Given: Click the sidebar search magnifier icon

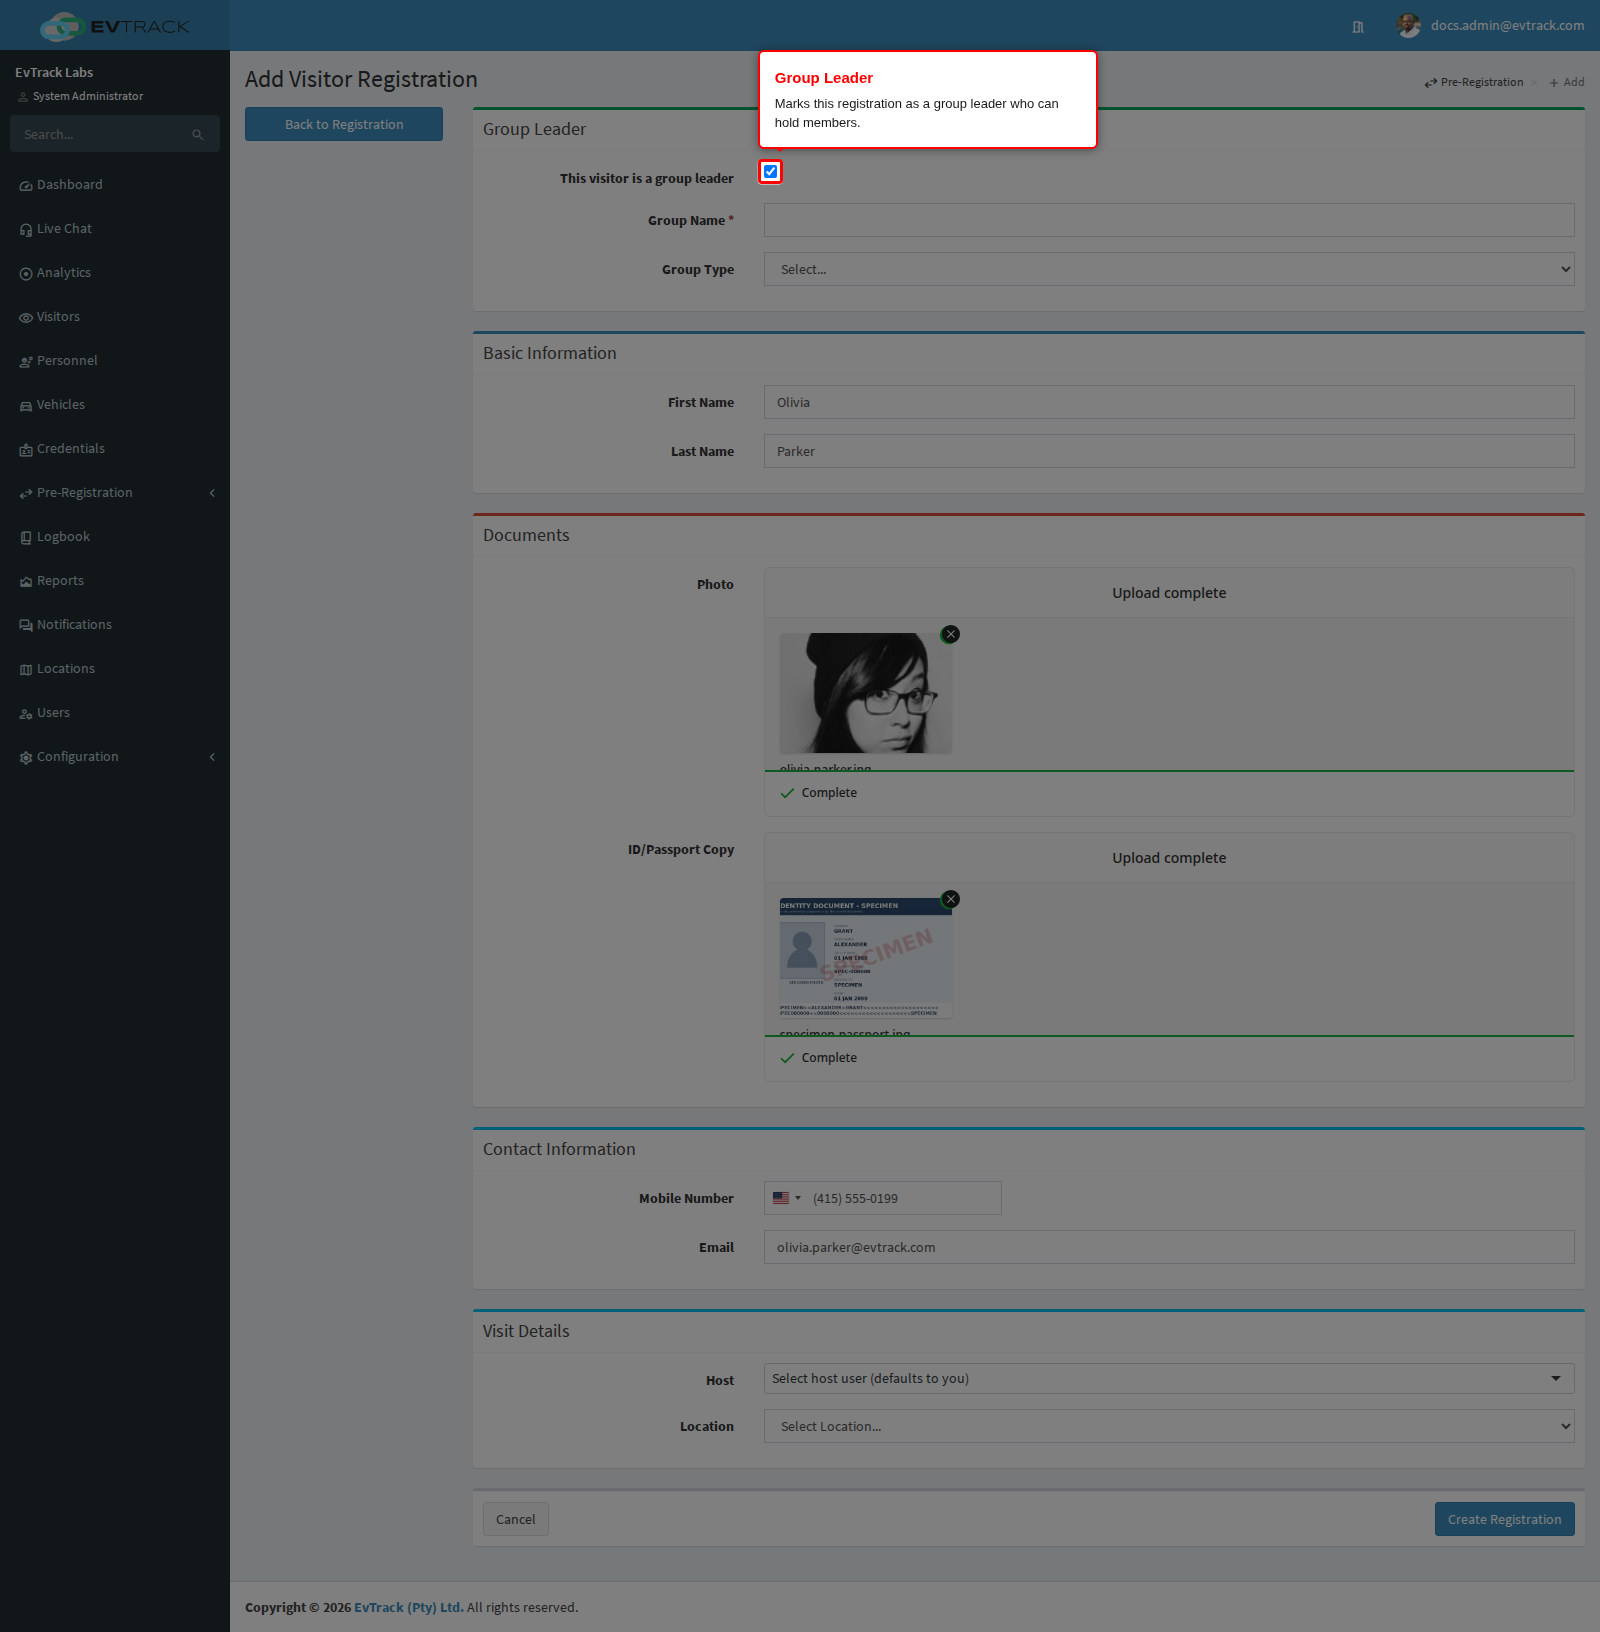Looking at the screenshot, I should pyautogui.click(x=198, y=135).
